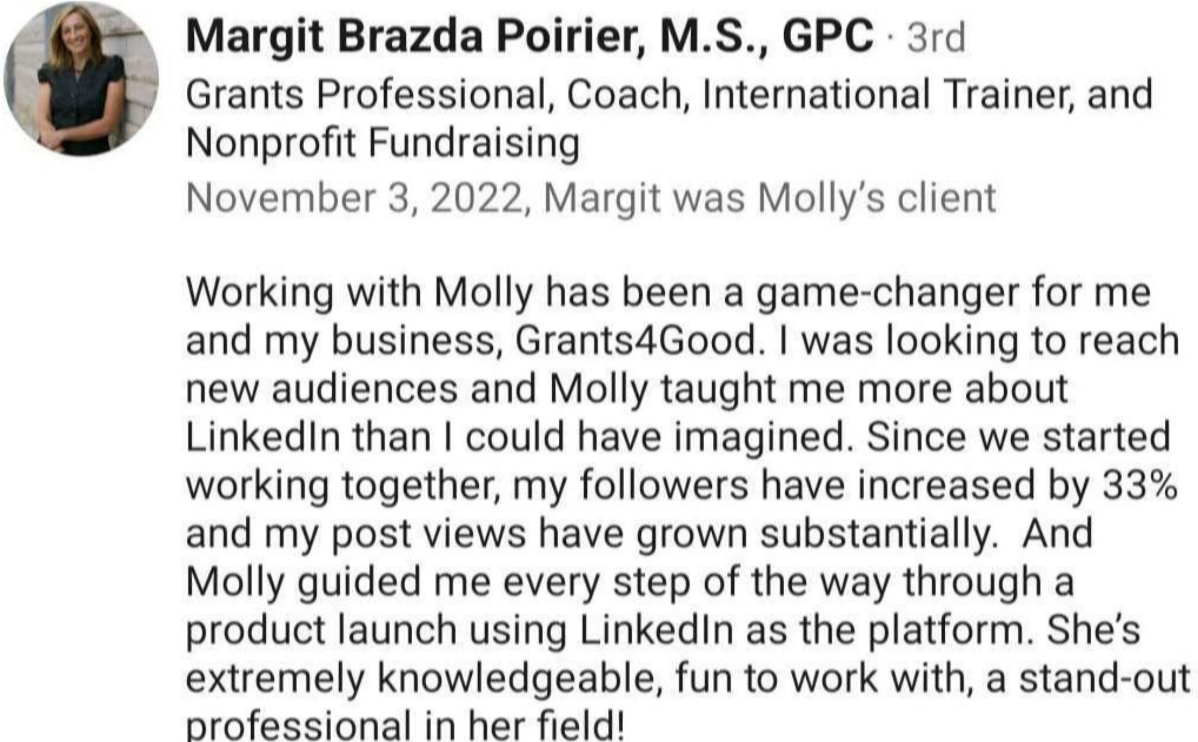This screenshot has height=742, width=1198.
Task: Select the 'Grants Professional, Coach' headline line
Action: pyautogui.click(x=669, y=96)
